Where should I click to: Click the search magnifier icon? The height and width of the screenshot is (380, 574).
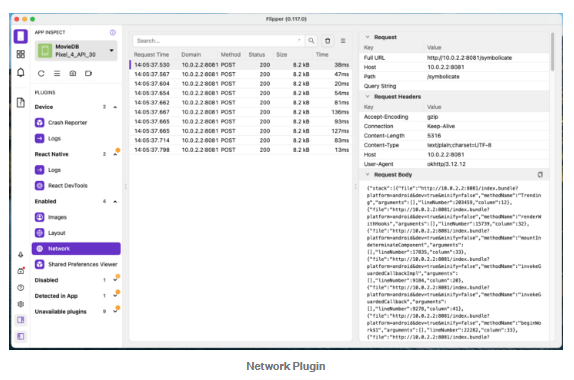click(x=311, y=41)
